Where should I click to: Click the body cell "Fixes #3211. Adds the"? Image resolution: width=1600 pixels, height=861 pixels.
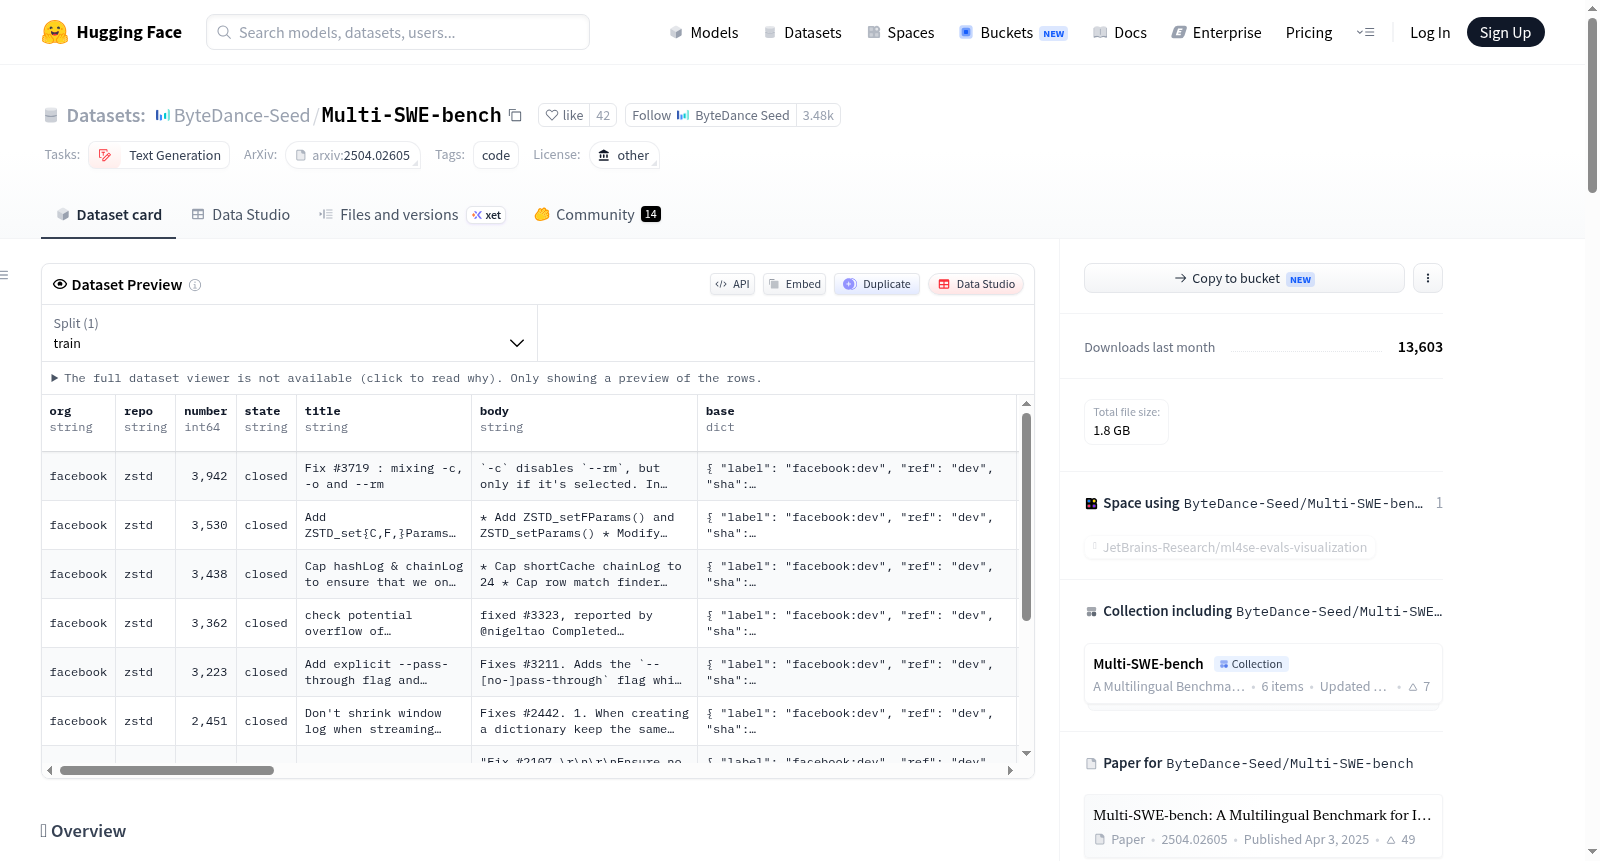584,673
